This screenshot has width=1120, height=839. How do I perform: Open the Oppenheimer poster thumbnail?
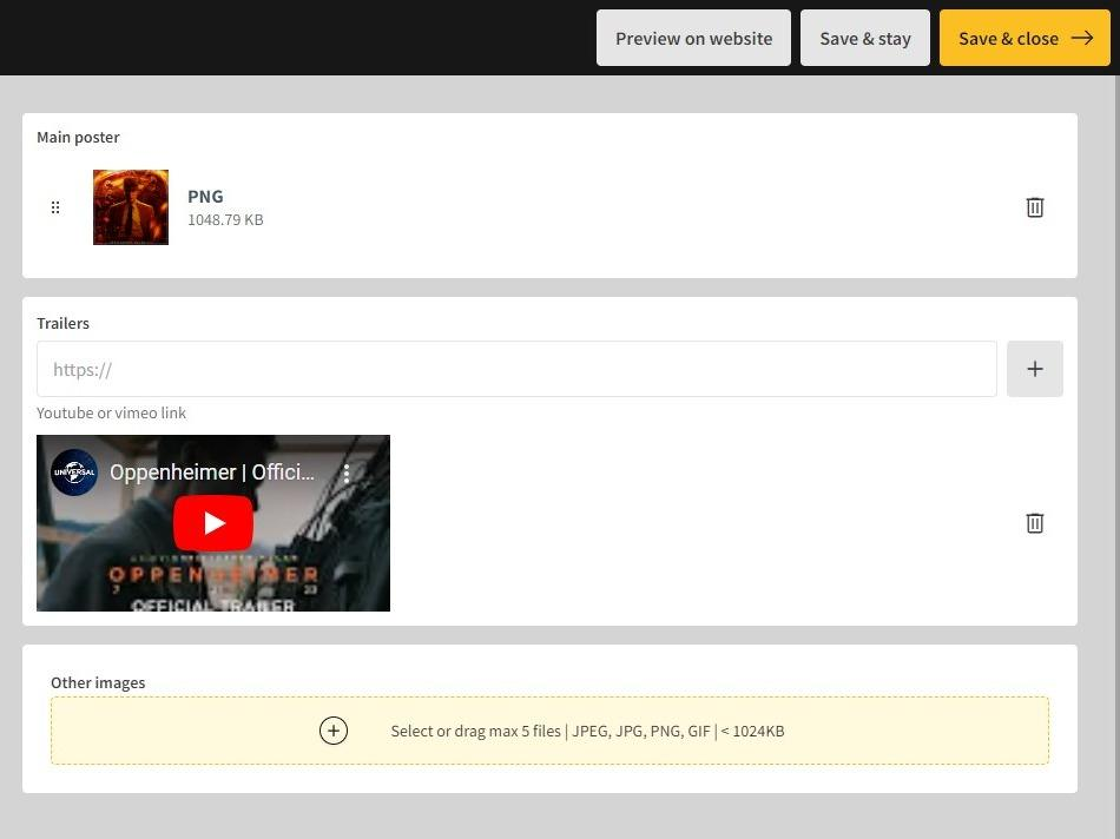point(131,207)
